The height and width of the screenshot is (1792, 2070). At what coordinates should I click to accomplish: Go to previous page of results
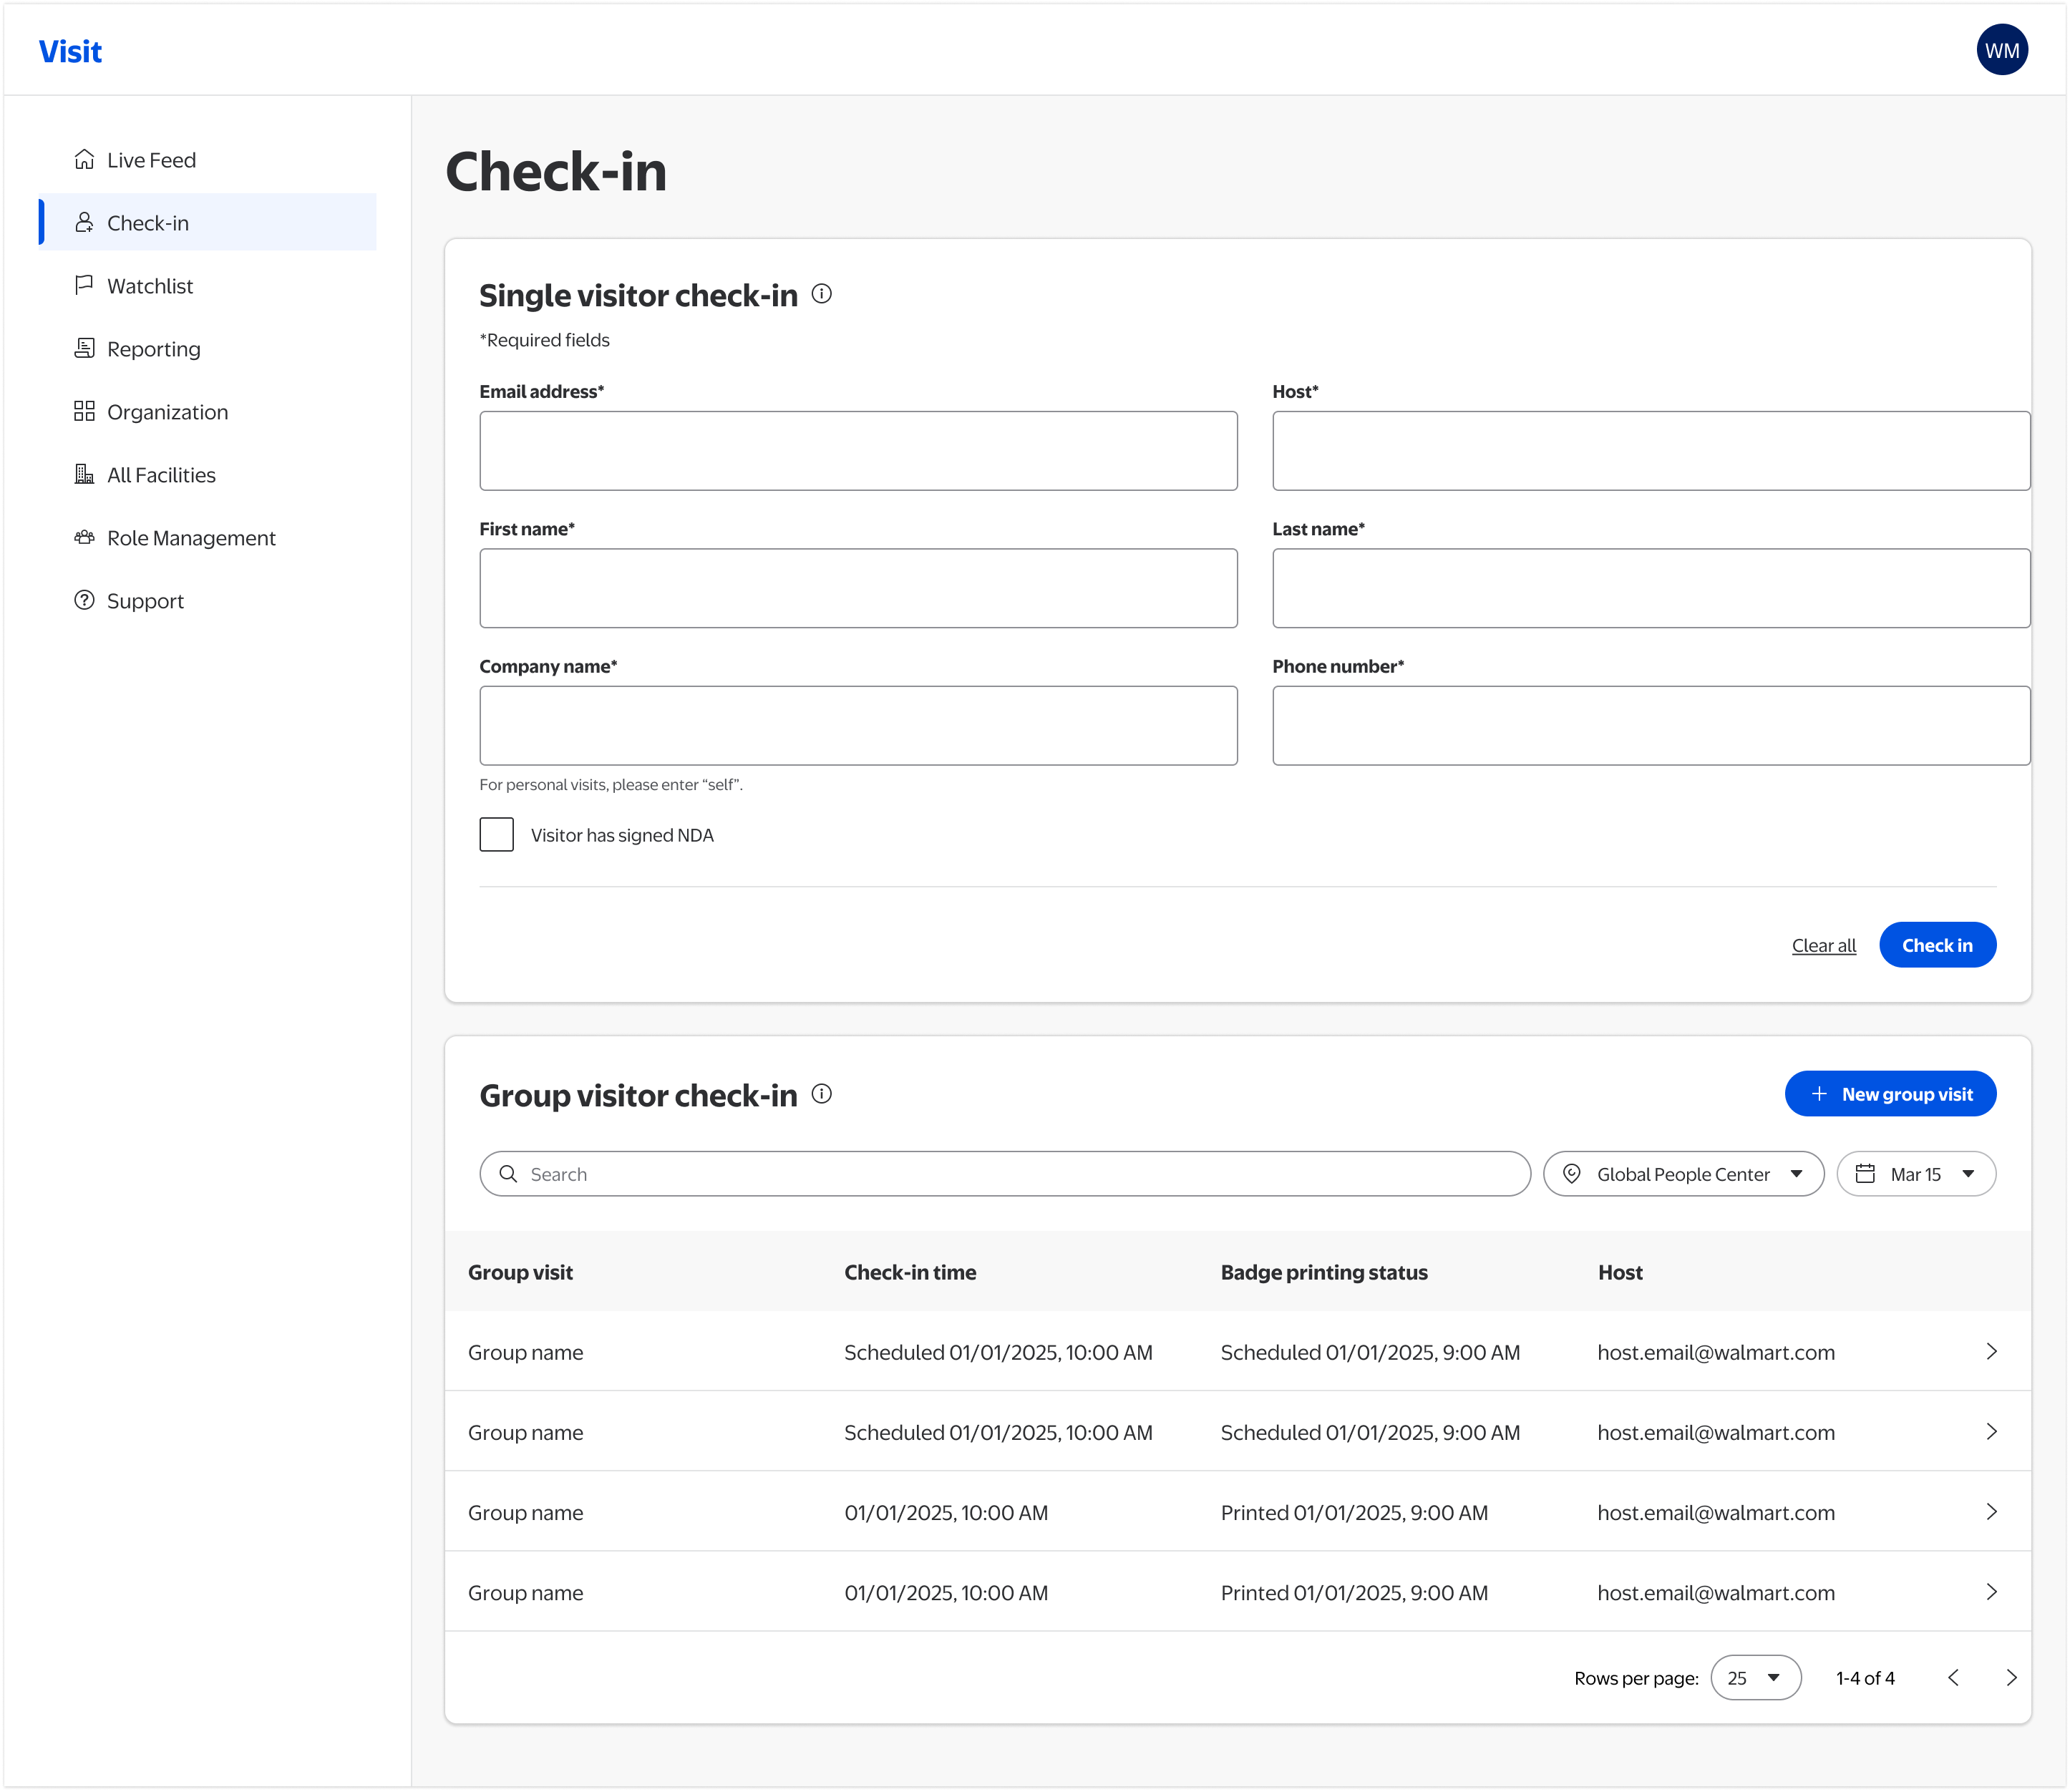[1953, 1678]
